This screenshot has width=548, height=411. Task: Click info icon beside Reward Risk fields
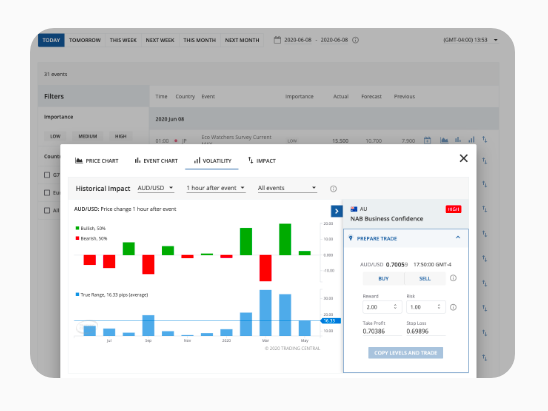[453, 307]
